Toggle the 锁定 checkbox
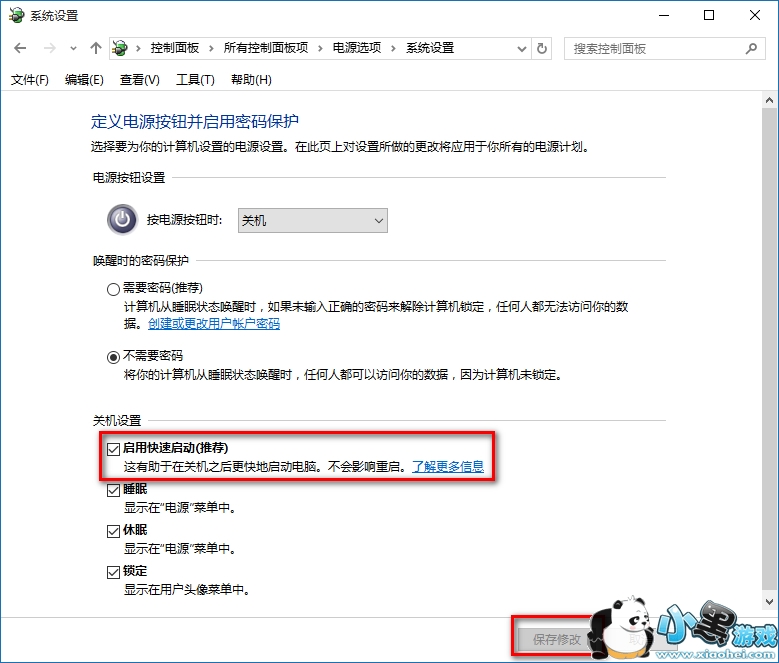The image size is (779, 663). click(113, 572)
